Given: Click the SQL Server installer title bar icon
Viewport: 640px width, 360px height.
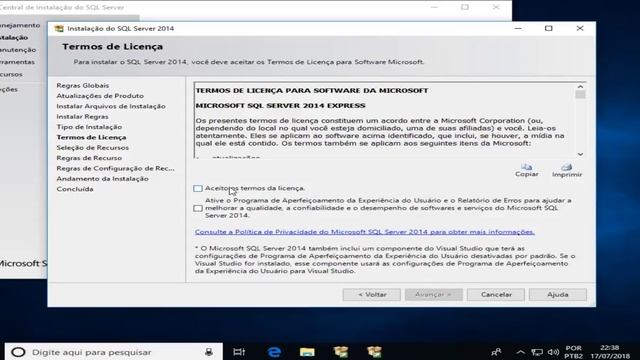Looking at the screenshot, I should click(59, 29).
